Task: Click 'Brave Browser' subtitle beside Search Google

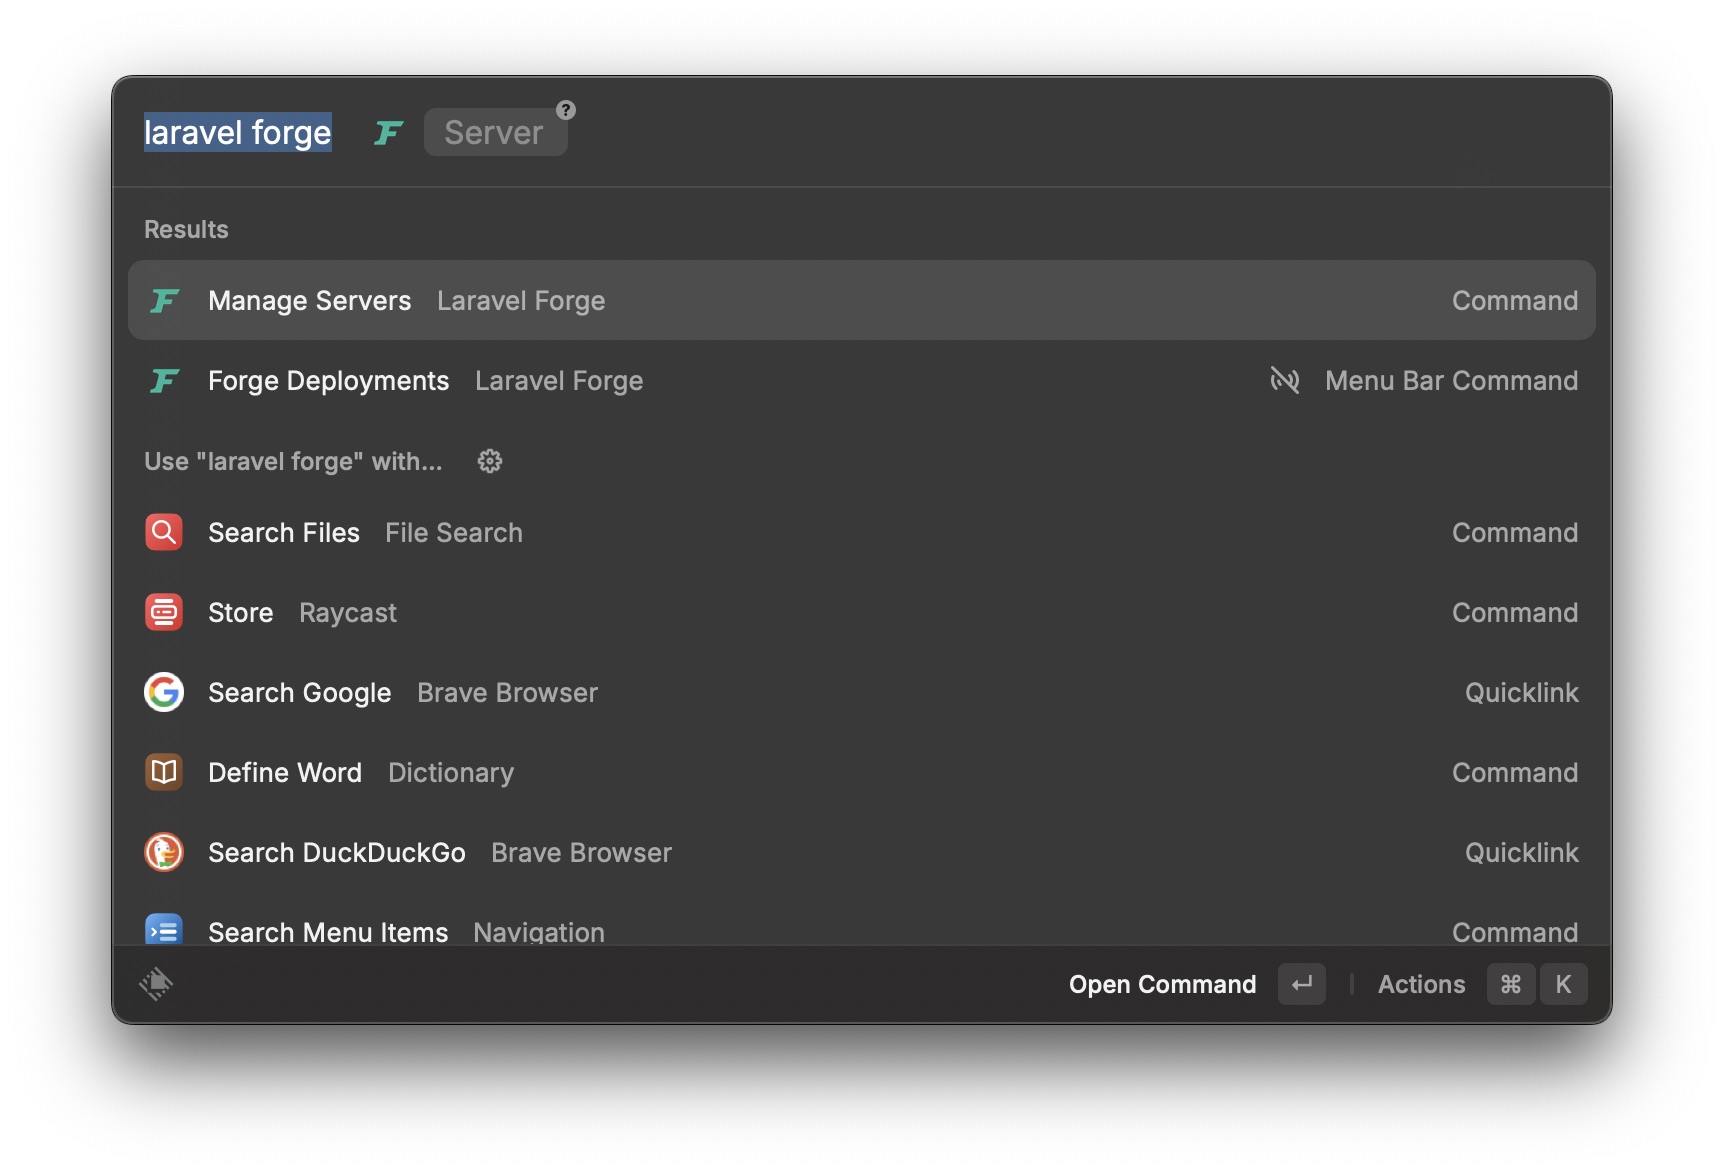Action: [x=507, y=692]
